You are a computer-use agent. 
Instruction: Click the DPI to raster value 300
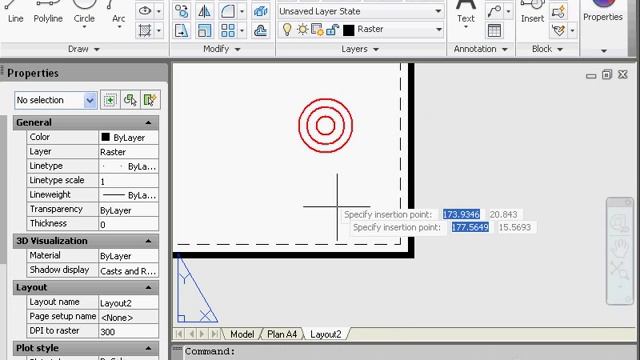[129, 331]
